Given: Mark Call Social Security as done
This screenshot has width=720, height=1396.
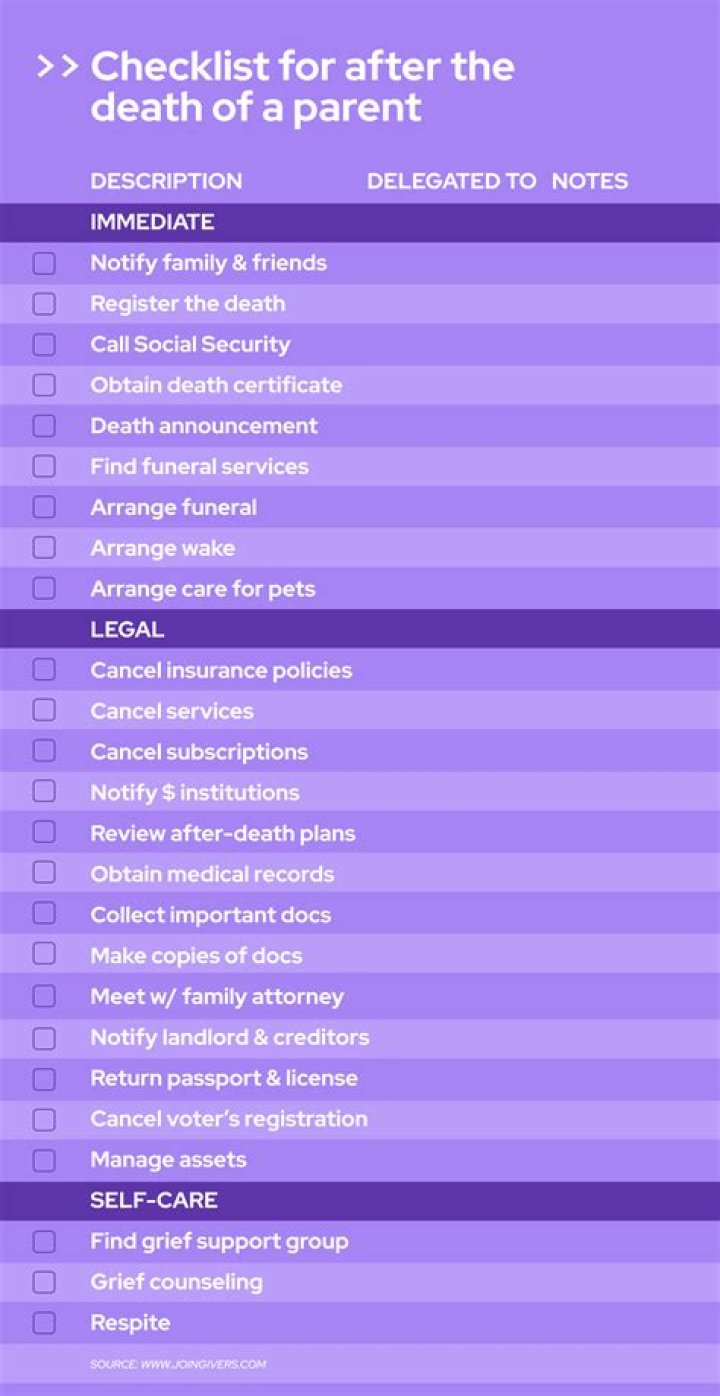Looking at the screenshot, I should [44, 345].
